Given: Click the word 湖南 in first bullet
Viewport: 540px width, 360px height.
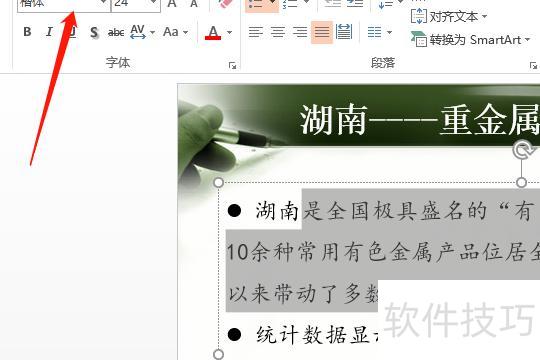Looking at the screenshot, I should 278,211.
